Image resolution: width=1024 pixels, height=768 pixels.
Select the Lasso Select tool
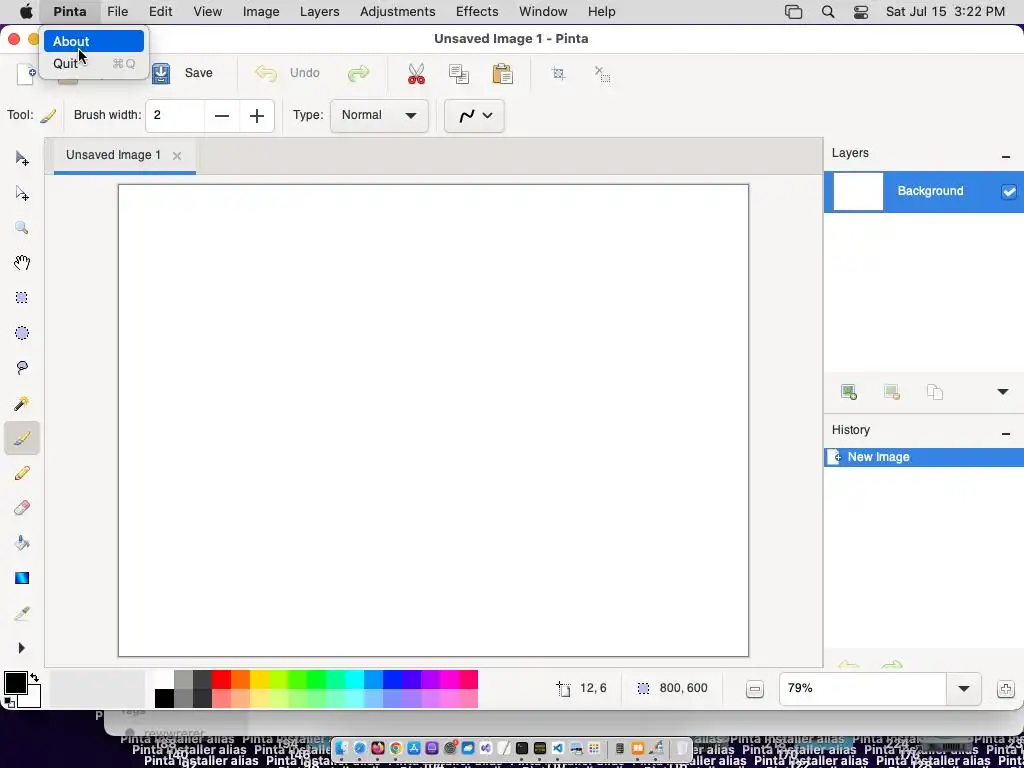tap(22, 368)
